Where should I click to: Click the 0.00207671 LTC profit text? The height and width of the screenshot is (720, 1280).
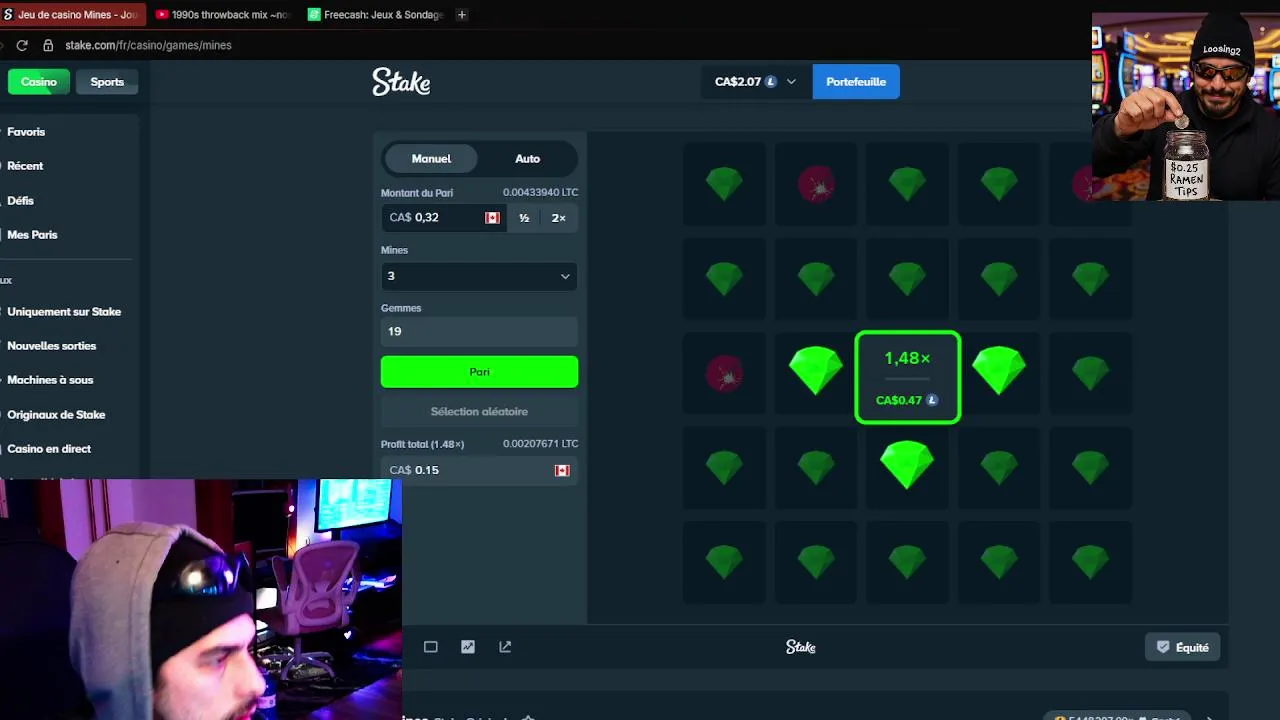coord(540,443)
